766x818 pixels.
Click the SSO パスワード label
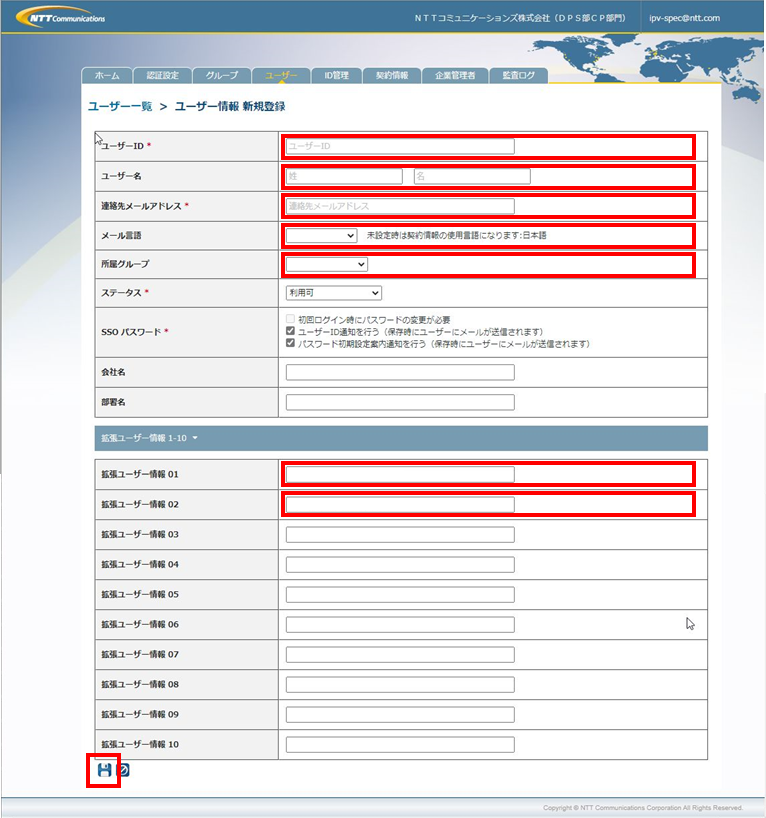(131, 332)
